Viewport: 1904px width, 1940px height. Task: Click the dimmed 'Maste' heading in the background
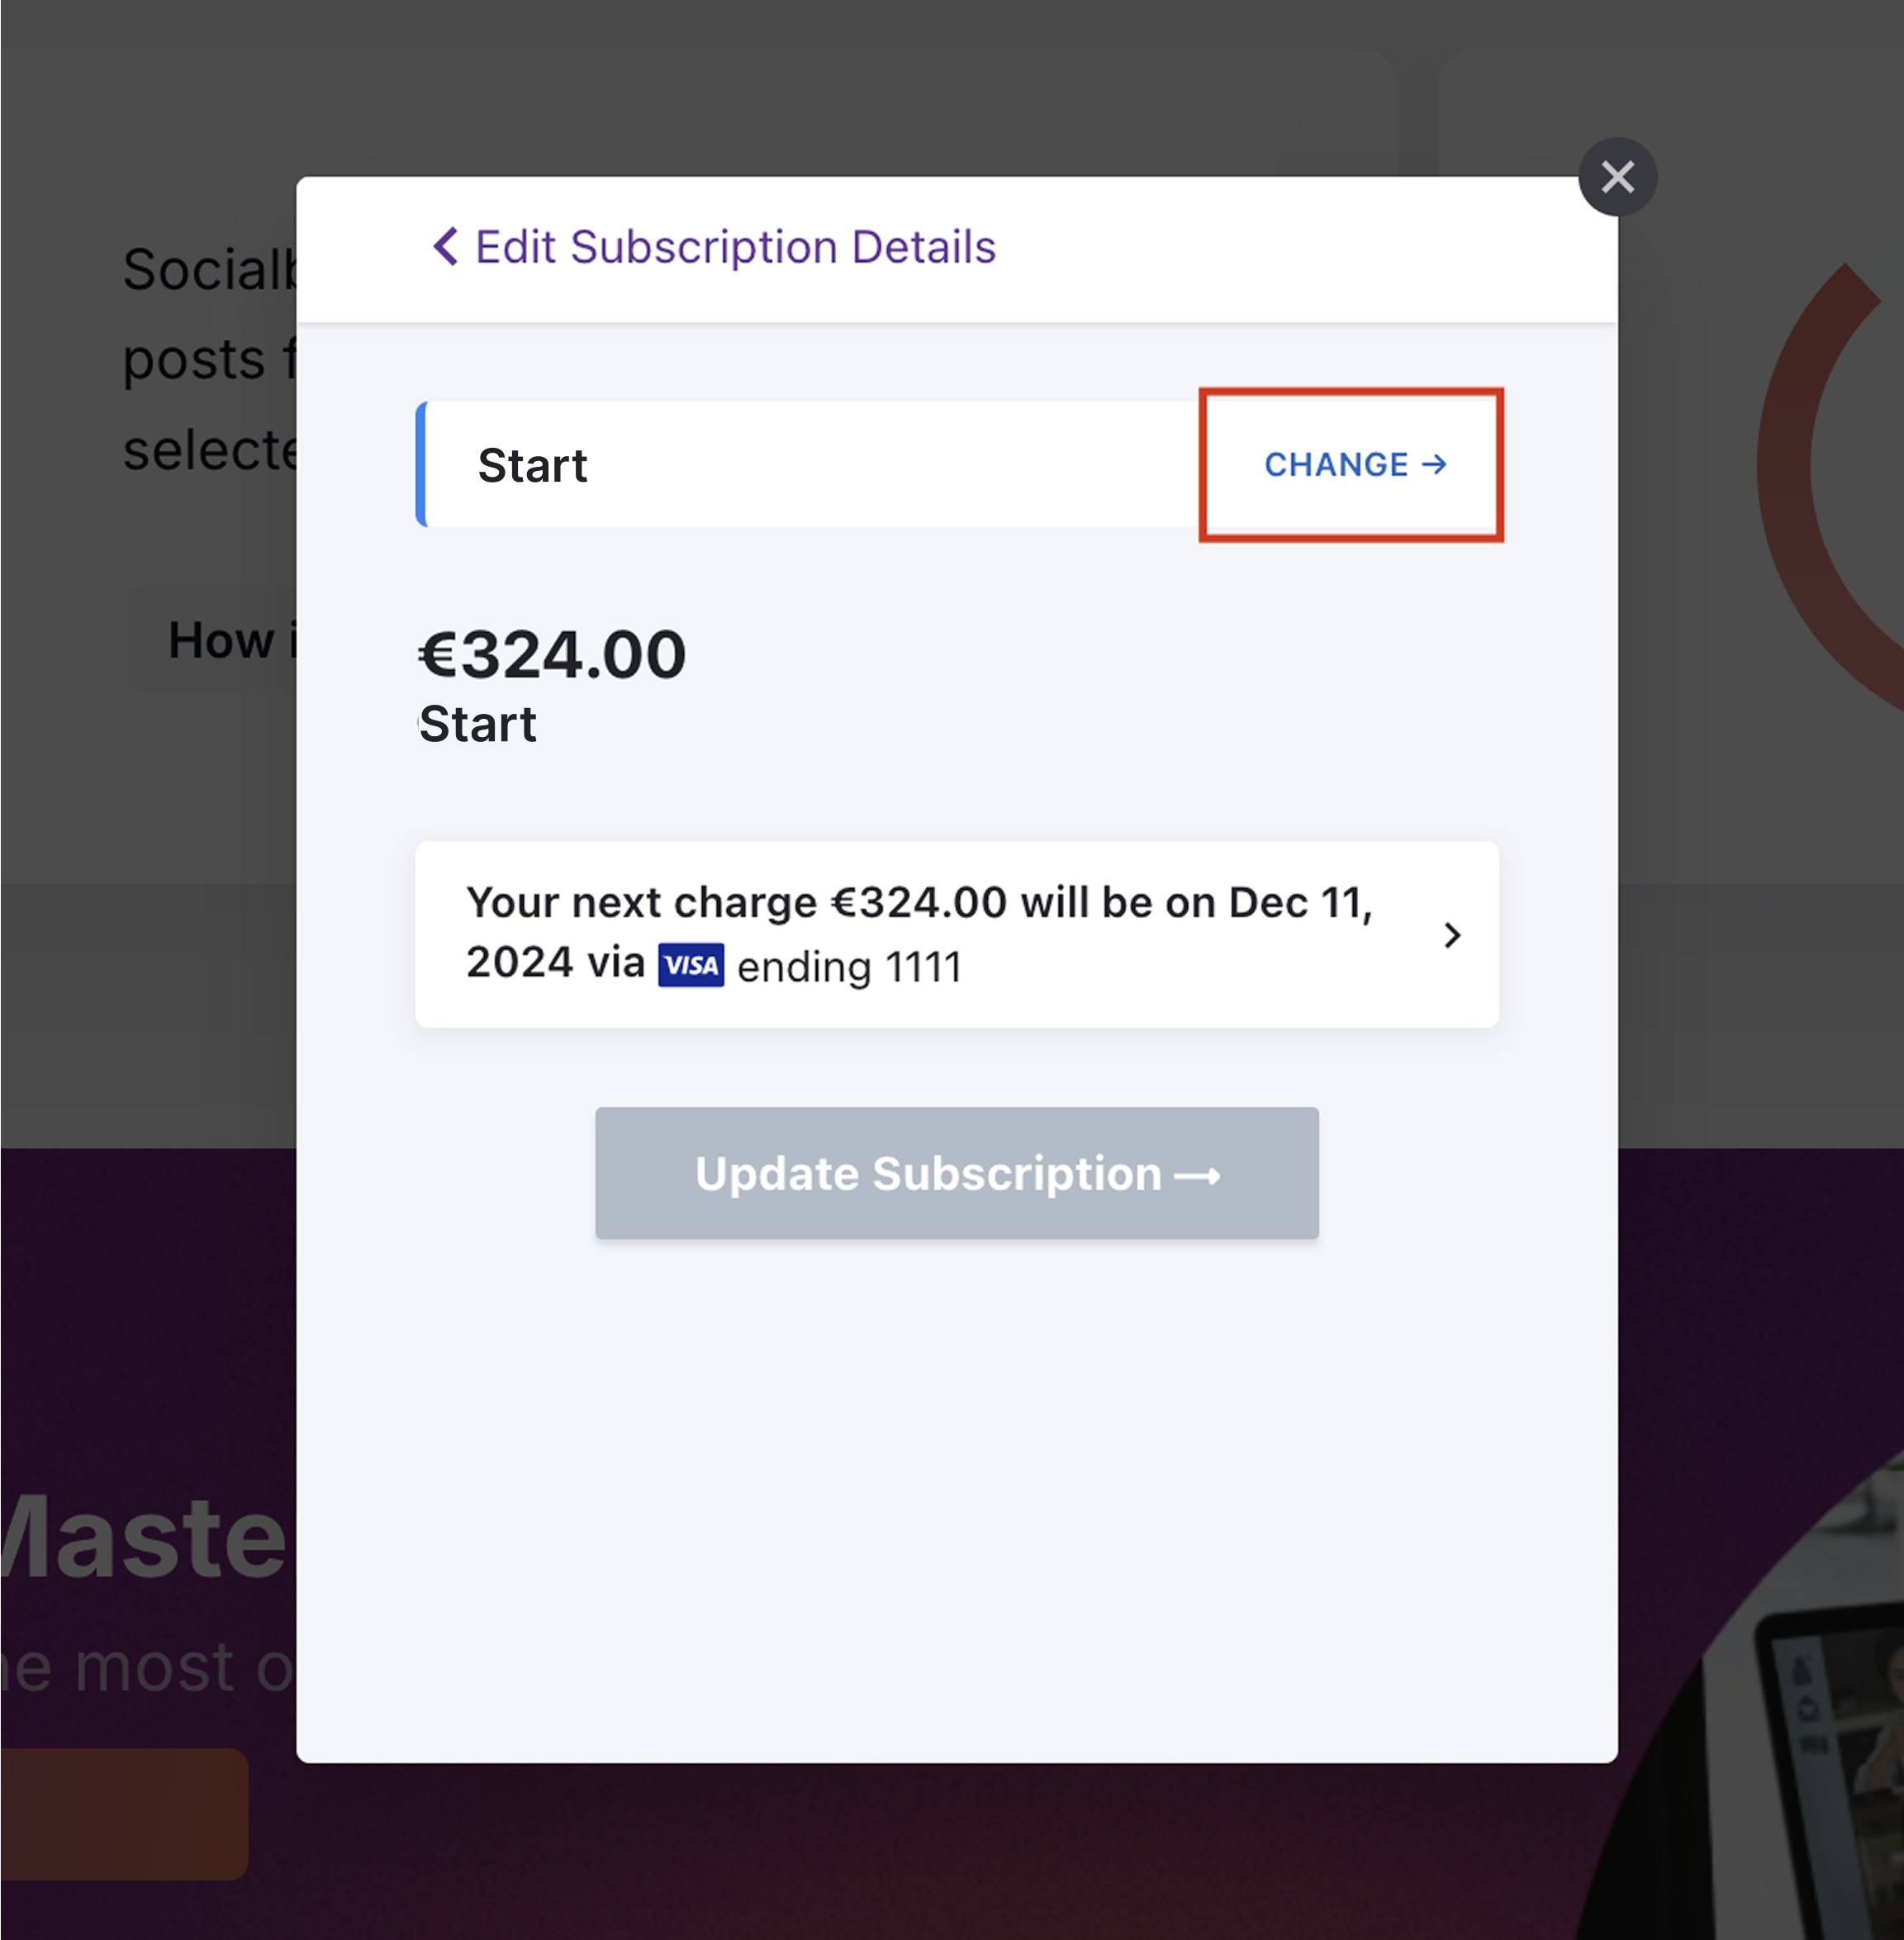145,1536
